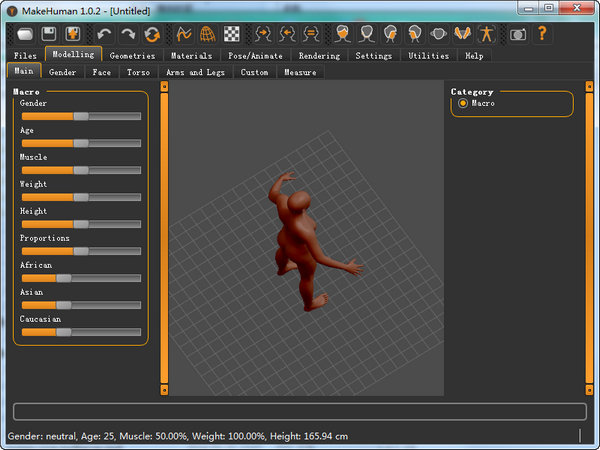Toggle wireframe mesh display

pyautogui.click(x=208, y=34)
